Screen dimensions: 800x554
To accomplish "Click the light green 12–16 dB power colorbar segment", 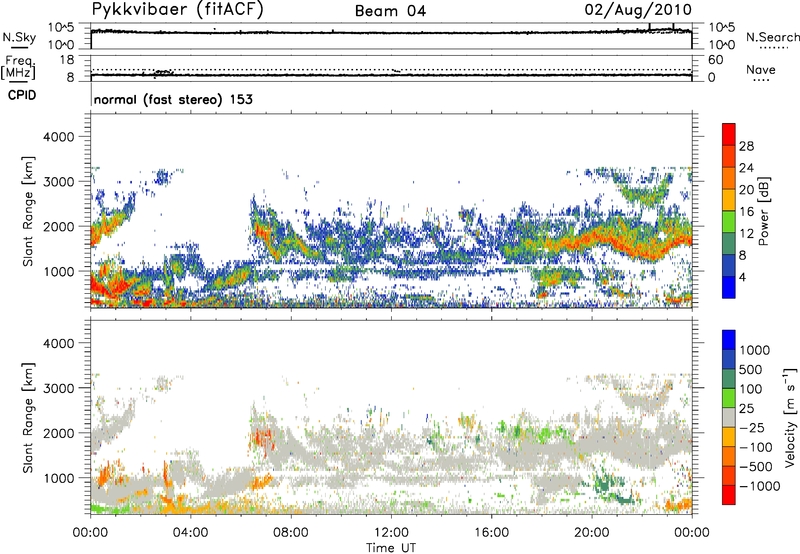I will click(729, 222).
